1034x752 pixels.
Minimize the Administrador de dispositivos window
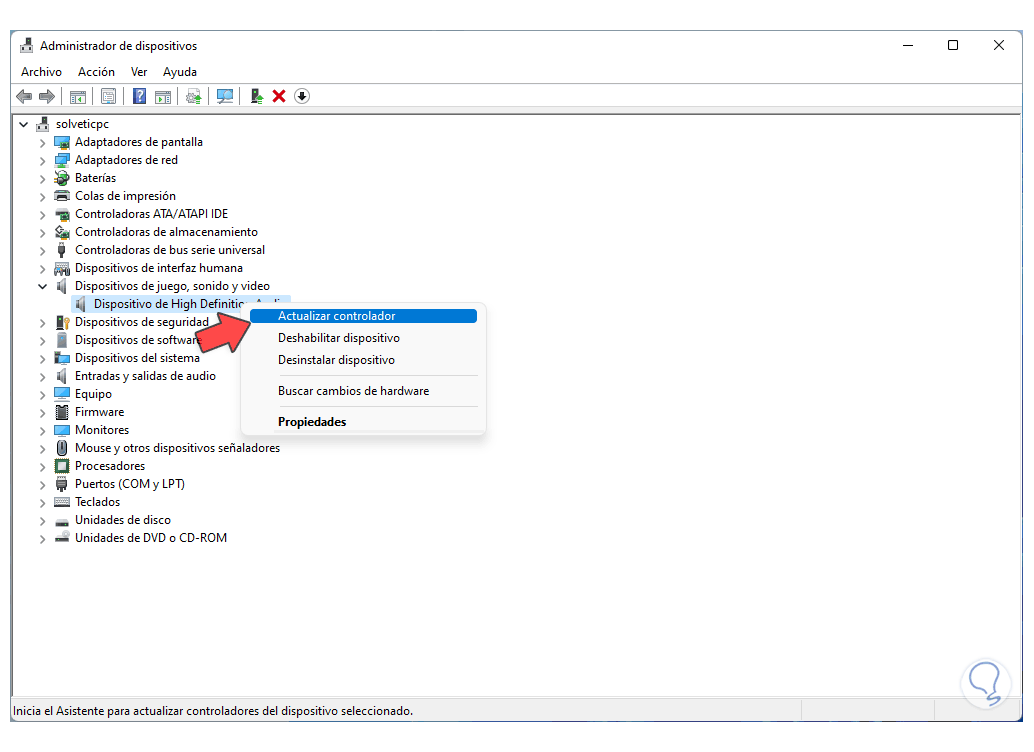coord(908,45)
